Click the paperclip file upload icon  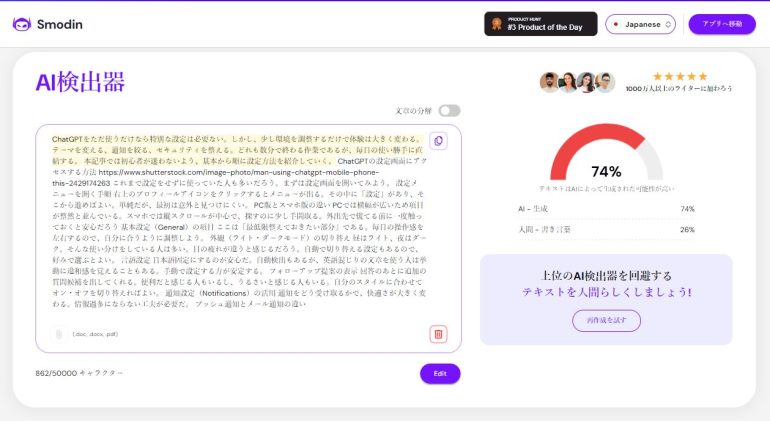tap(59, 334)
